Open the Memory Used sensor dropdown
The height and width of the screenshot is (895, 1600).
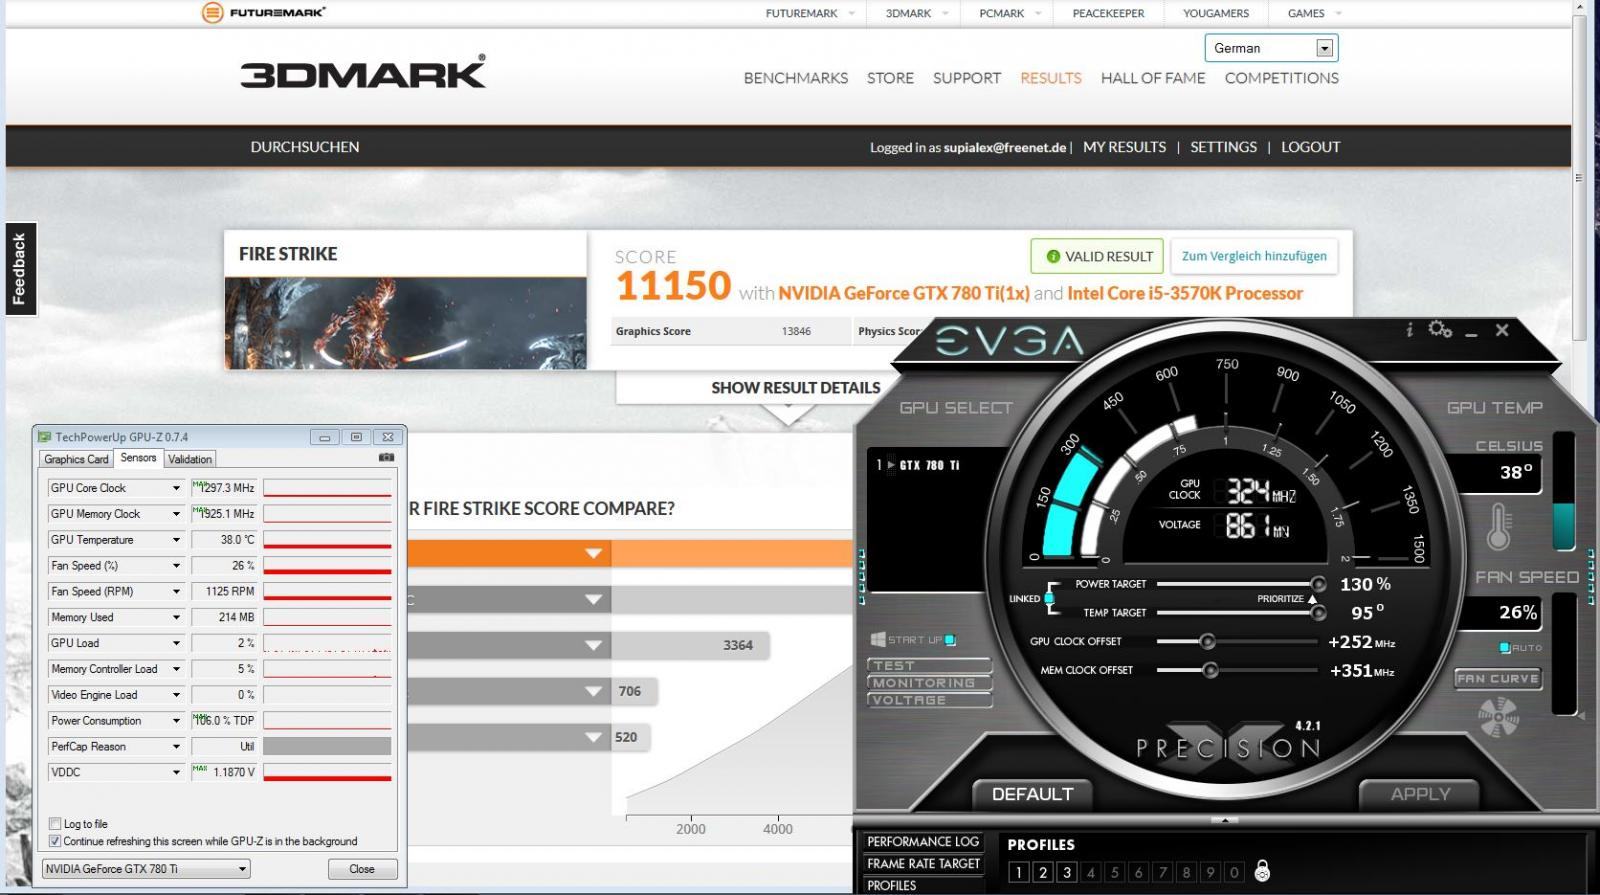(x=176, y=618)
